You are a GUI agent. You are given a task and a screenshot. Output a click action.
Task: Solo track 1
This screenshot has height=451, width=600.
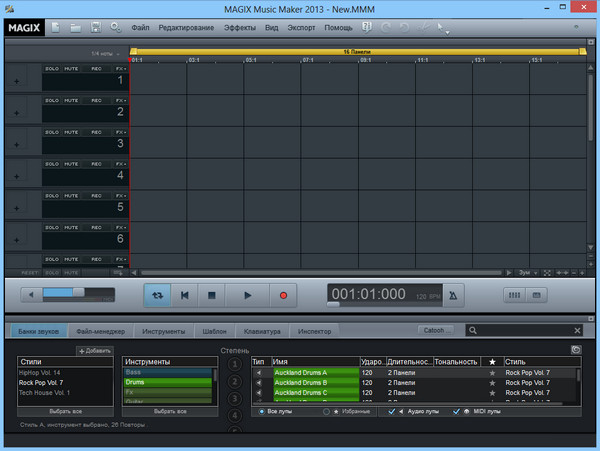pos(51,68)
